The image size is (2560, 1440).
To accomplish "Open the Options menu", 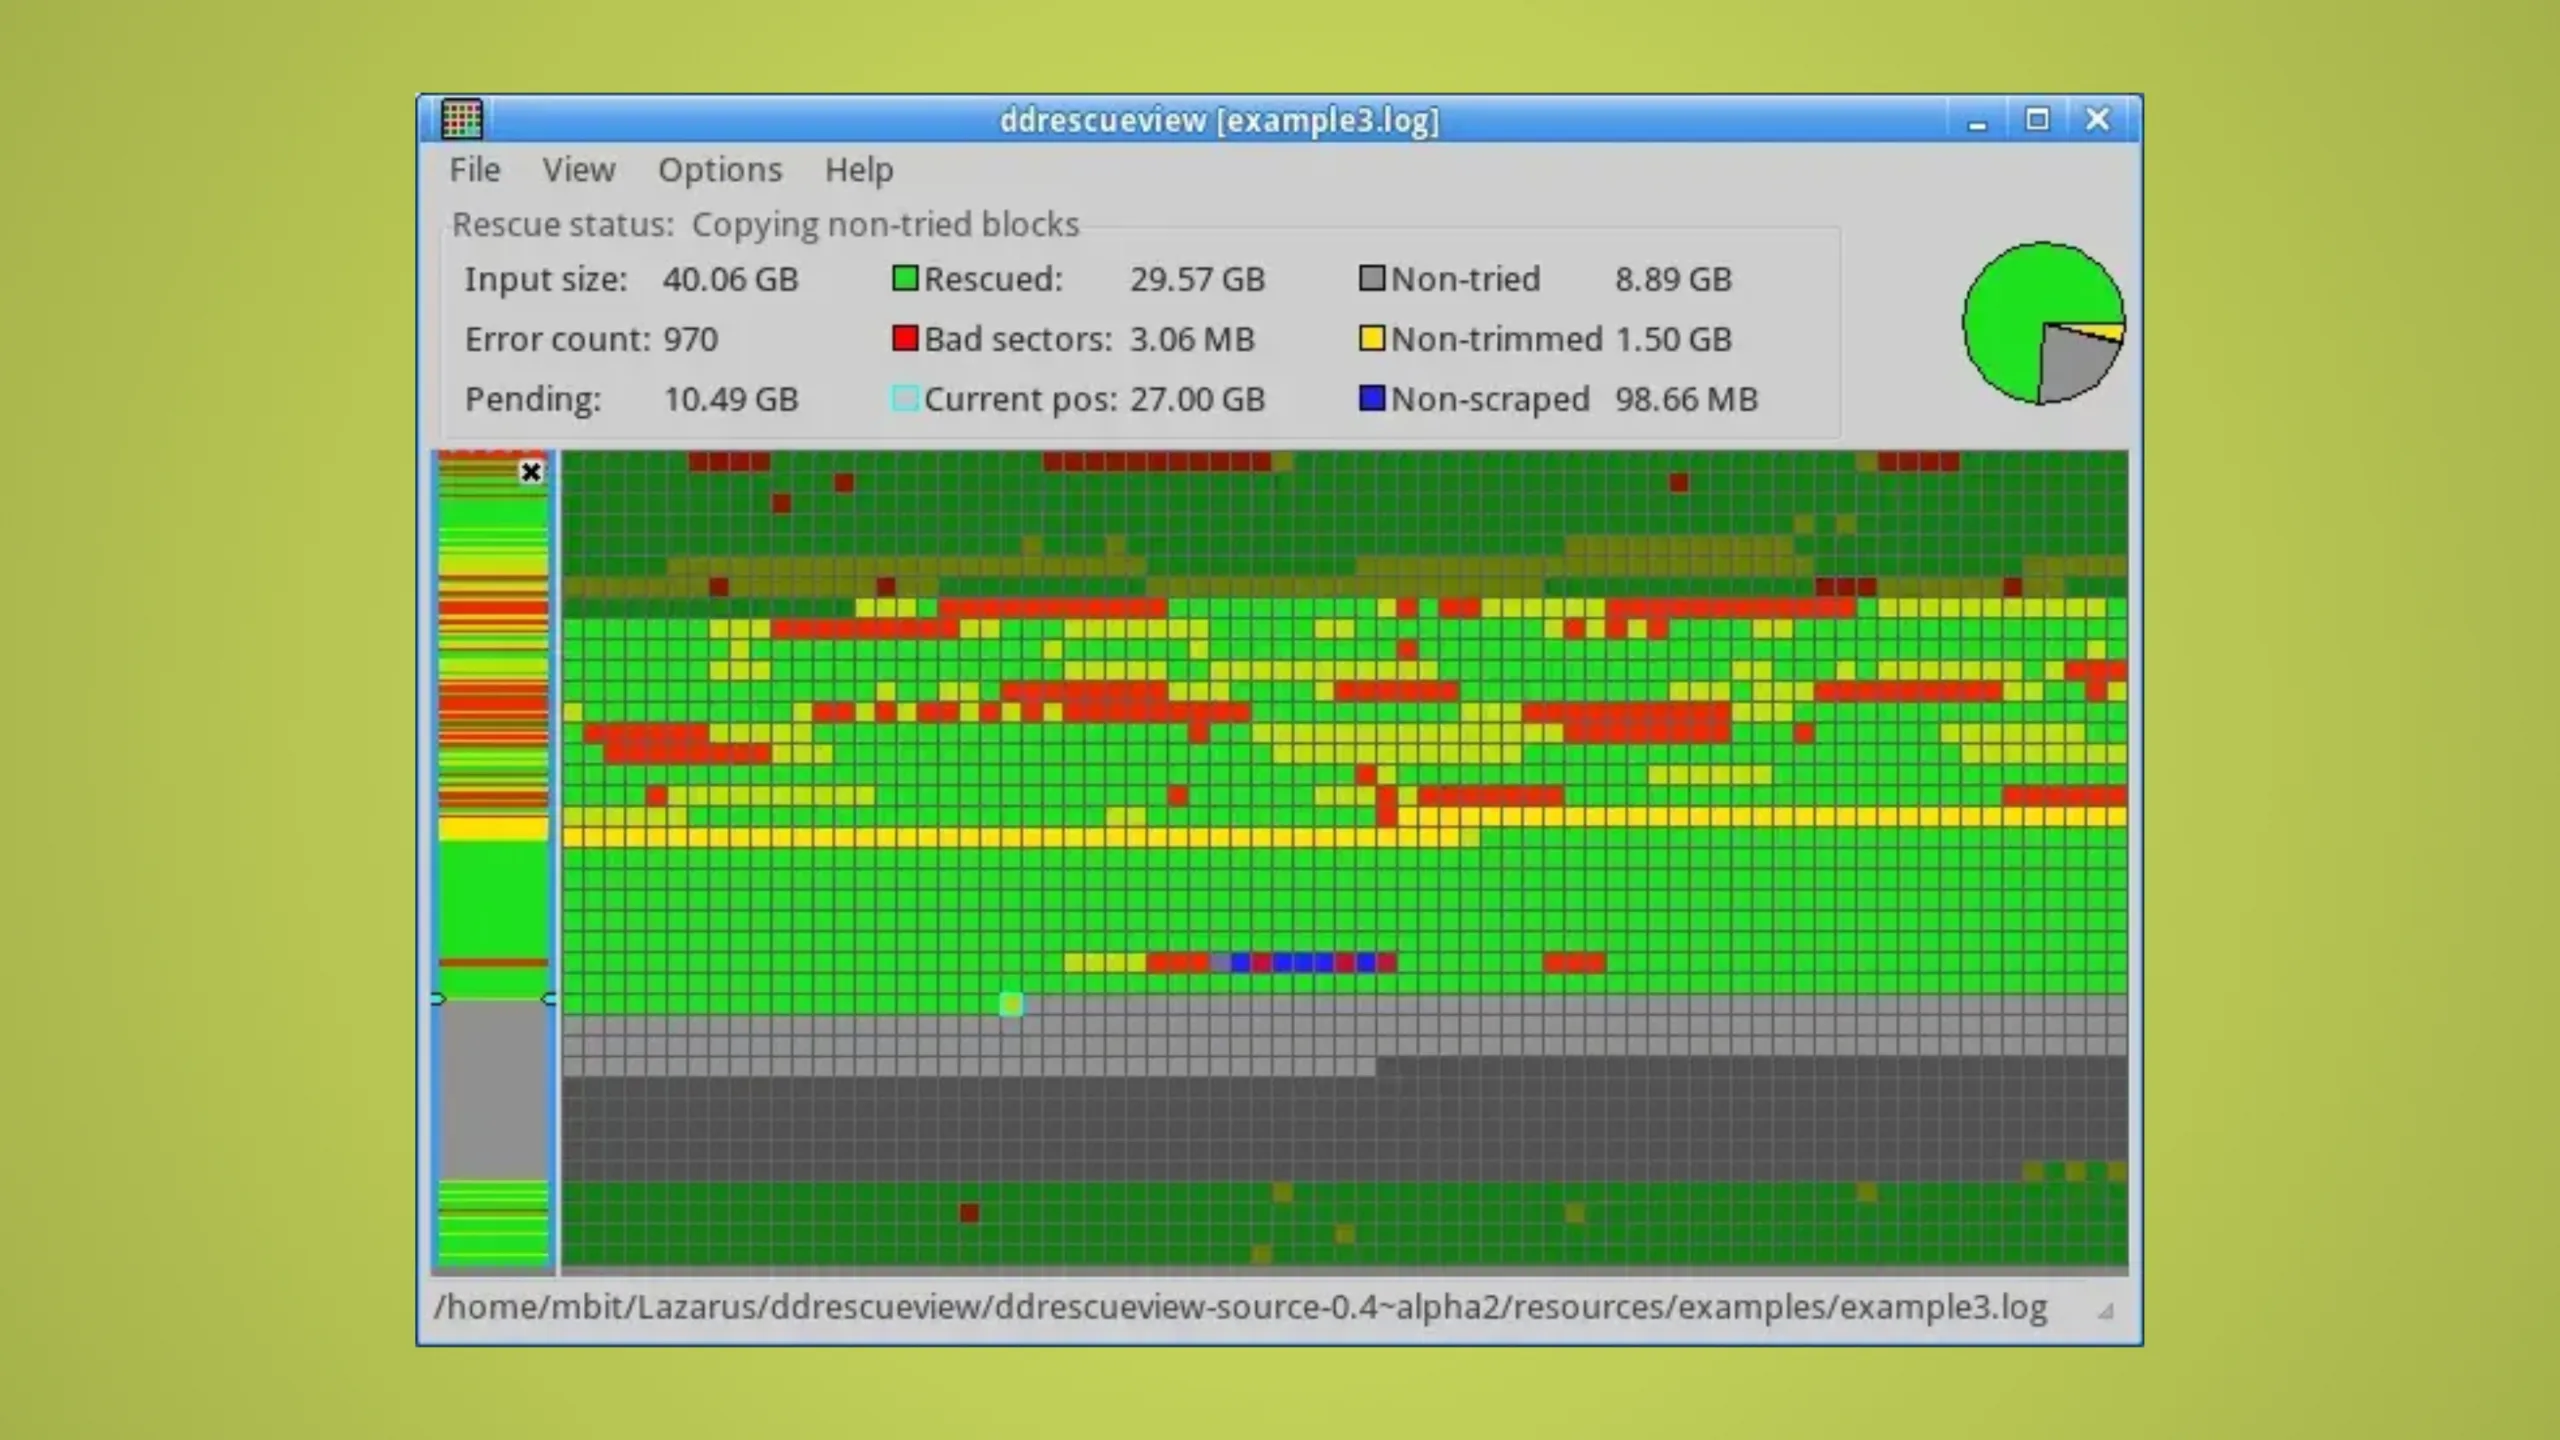I will tap(720, 170).
